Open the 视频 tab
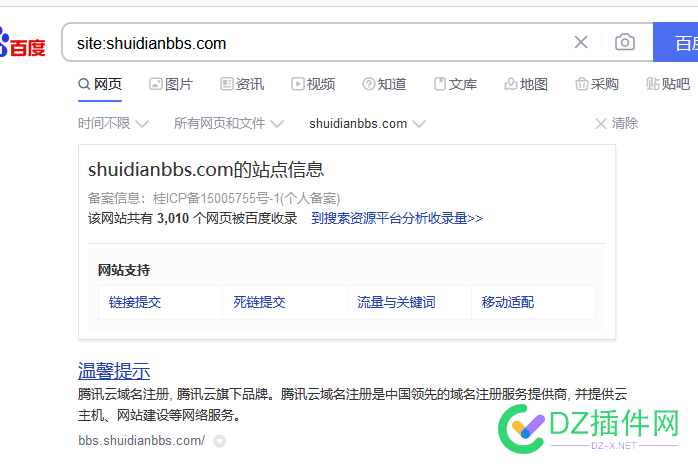 pyautogui.click(x=313, y=84)
